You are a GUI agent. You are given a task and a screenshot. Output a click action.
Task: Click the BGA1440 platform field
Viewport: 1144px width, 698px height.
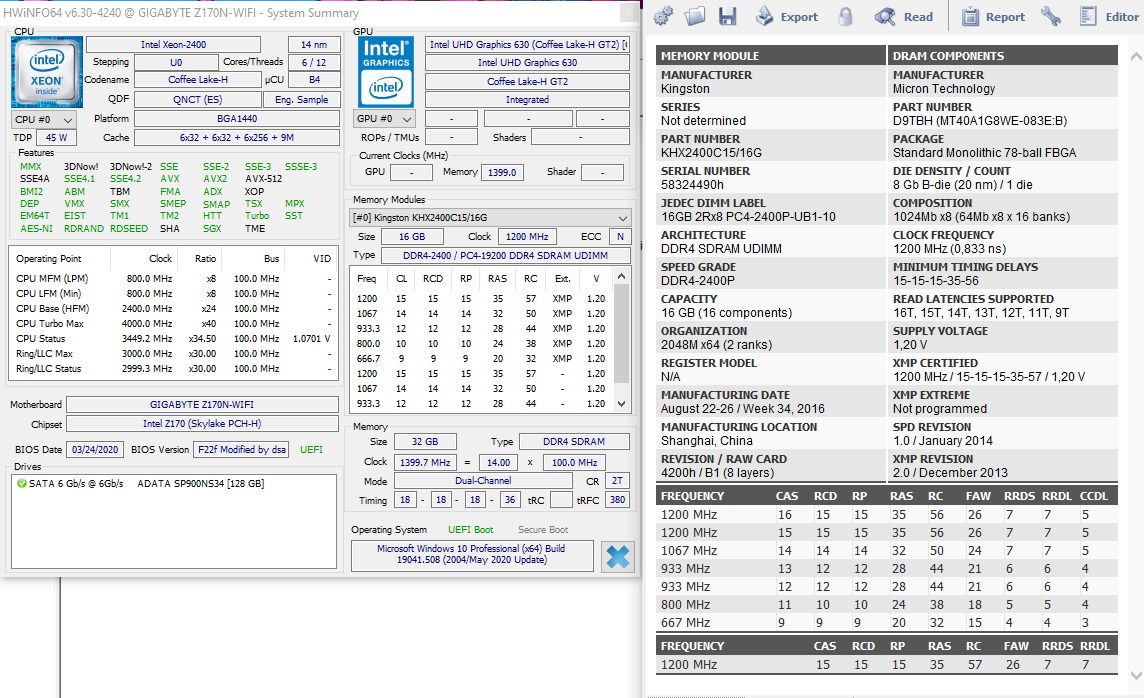(237, 118)
